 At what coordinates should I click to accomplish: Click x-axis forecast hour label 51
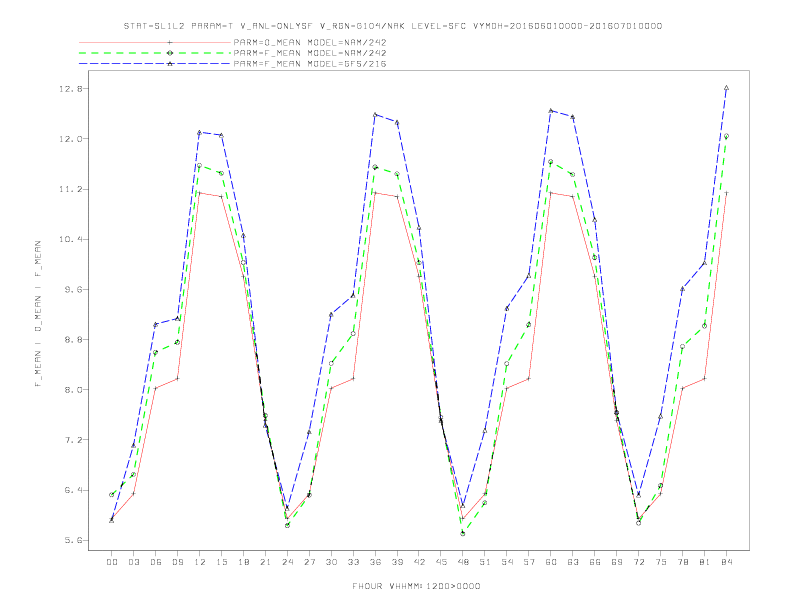pos(485,562)
